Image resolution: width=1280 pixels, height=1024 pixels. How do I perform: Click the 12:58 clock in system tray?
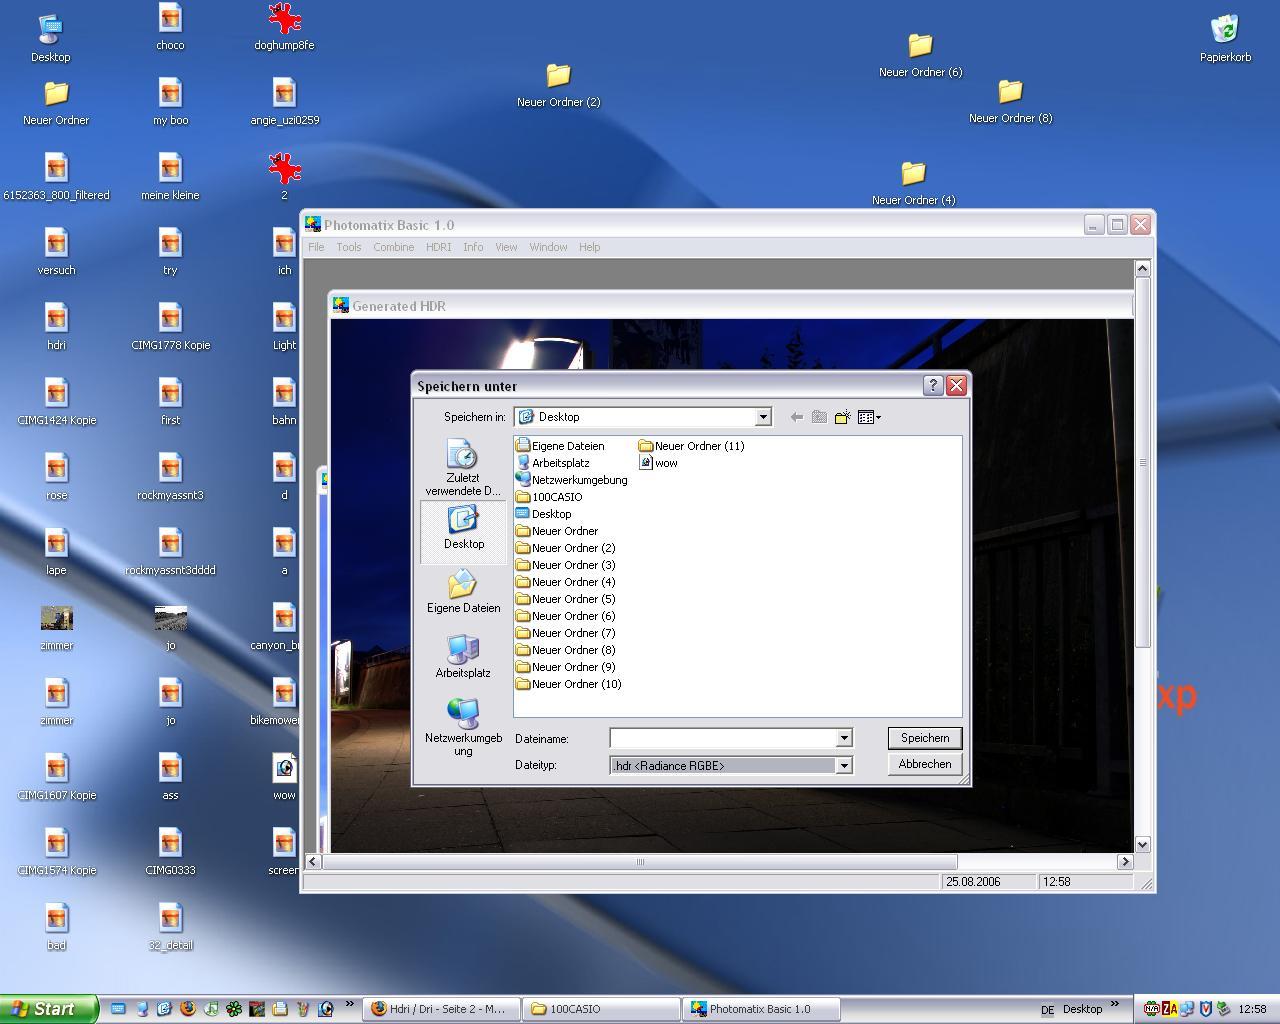[x=1252, y=1009]
